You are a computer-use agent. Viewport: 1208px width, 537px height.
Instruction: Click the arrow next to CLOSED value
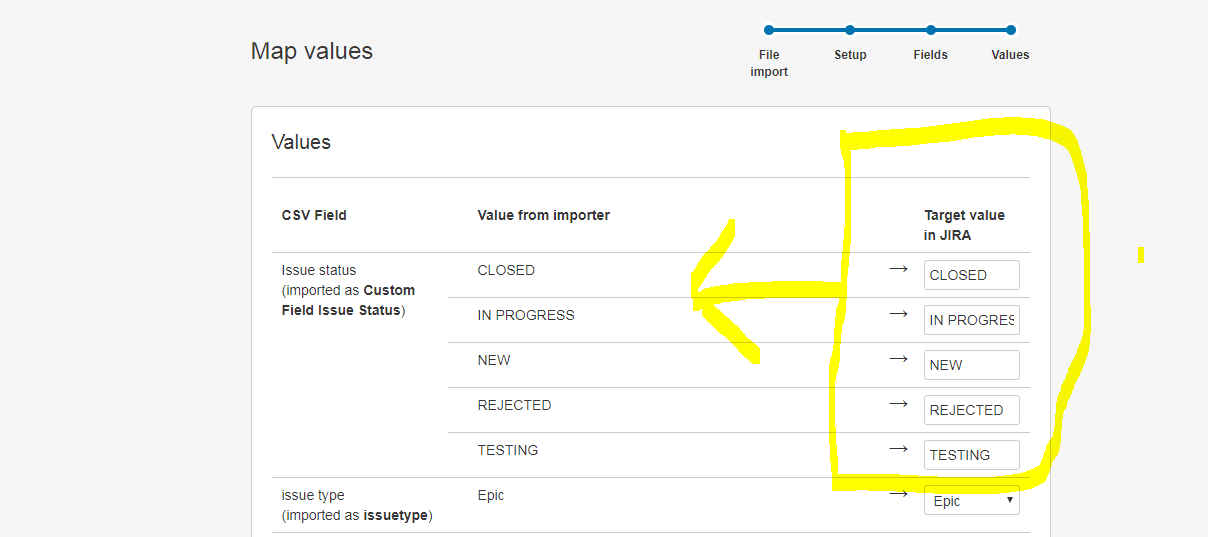point(898,269)
